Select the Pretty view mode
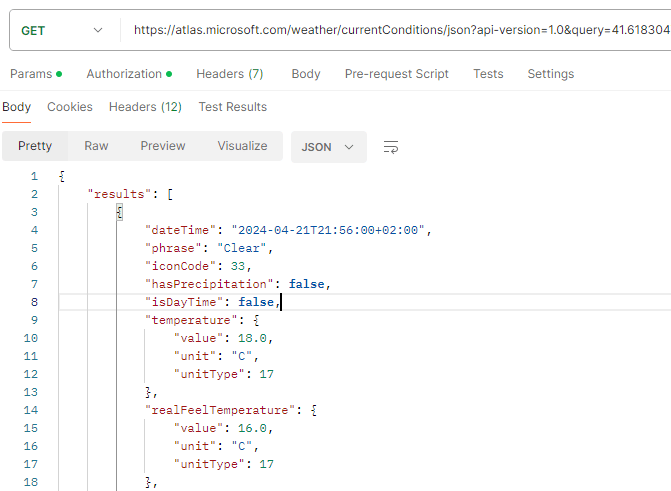671x491 pixels. (x=35, y=146)
